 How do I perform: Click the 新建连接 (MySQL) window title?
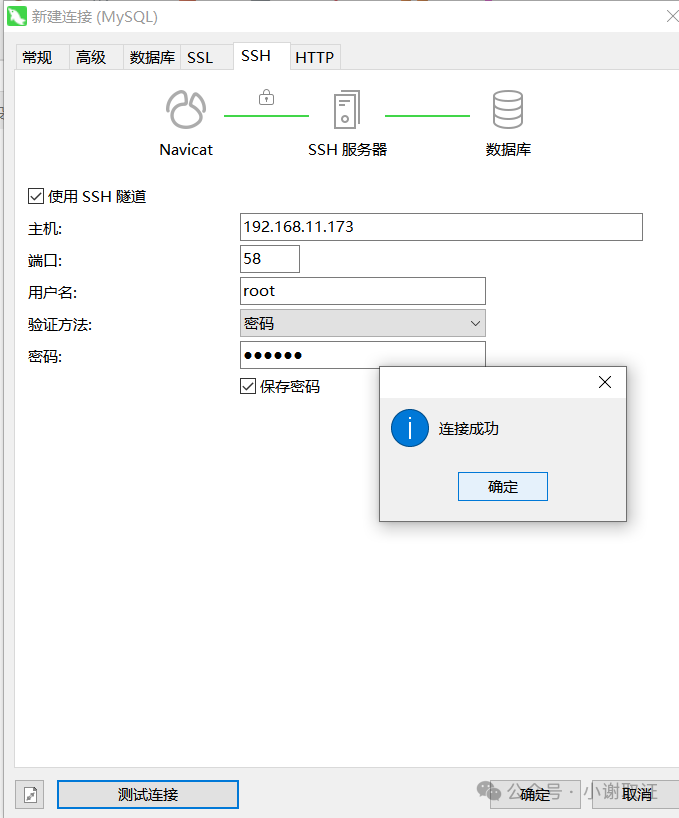[x=94, y=17]
